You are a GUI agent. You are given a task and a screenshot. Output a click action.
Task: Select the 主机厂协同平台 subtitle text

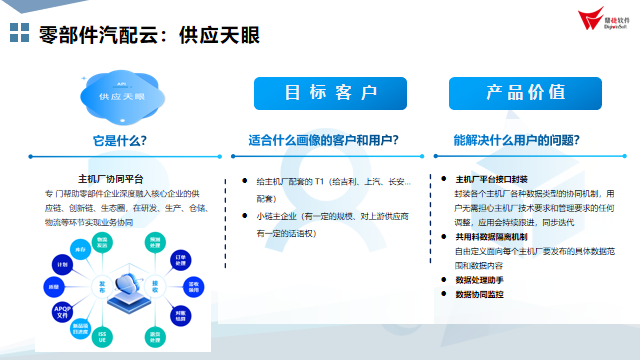click(x=111, y=179)
